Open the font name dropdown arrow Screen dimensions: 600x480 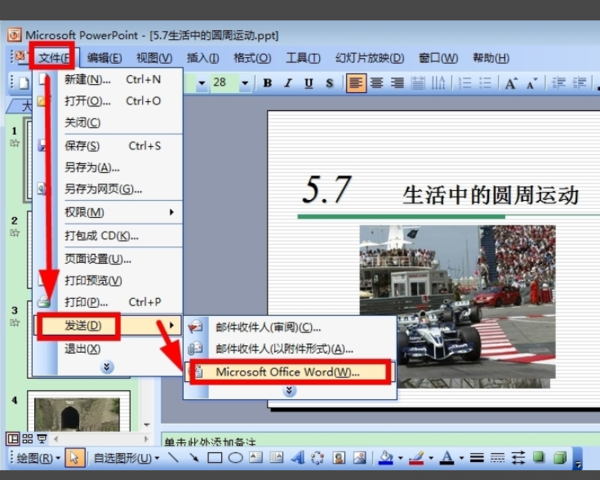tap(202, 83)
